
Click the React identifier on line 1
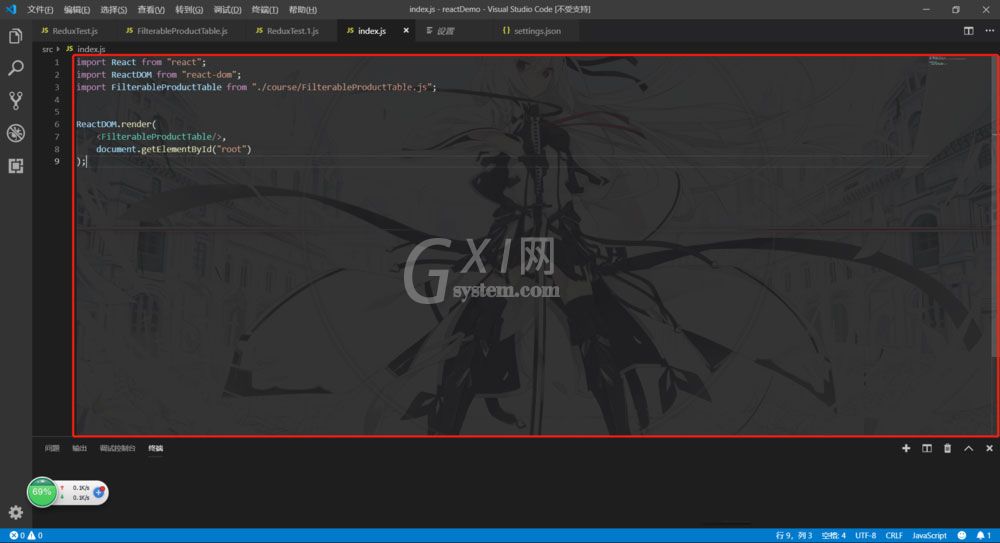pos(123,62)
